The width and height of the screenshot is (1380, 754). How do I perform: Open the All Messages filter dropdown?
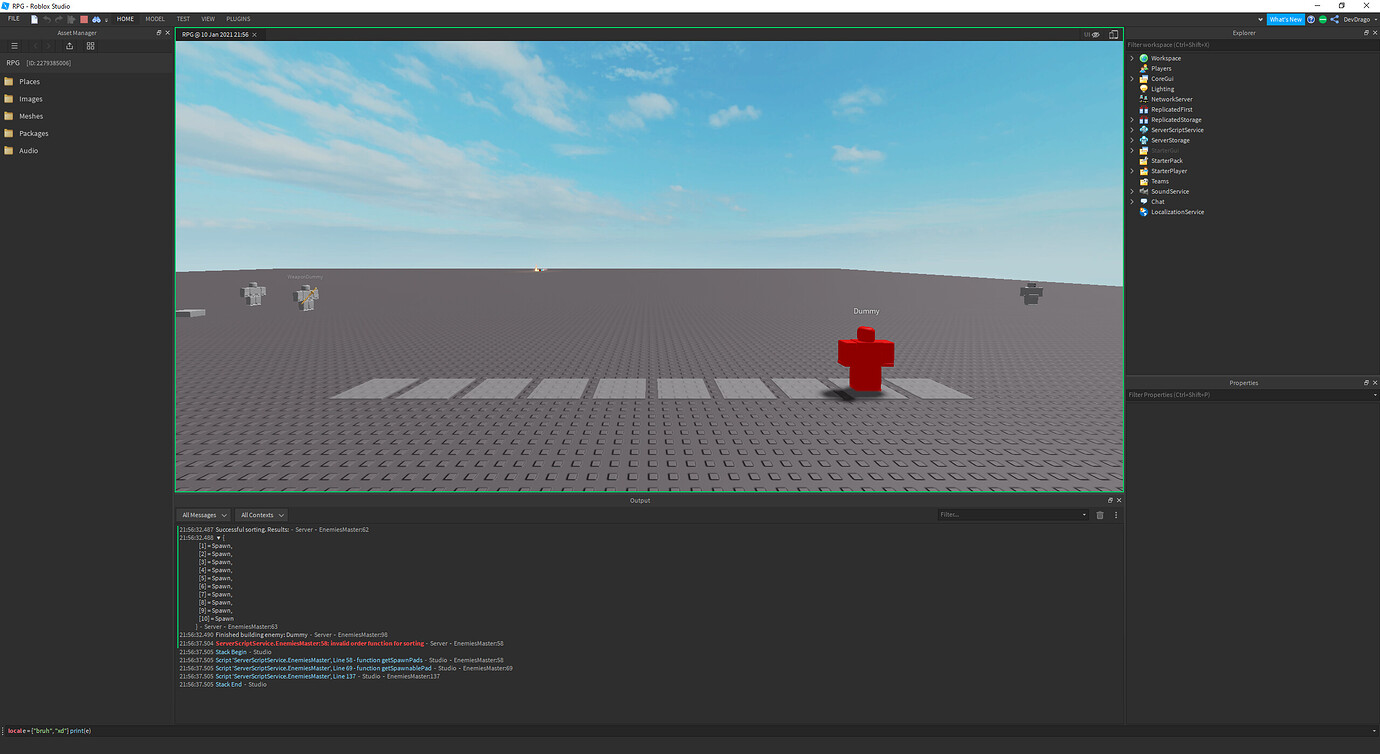point(203,514)
